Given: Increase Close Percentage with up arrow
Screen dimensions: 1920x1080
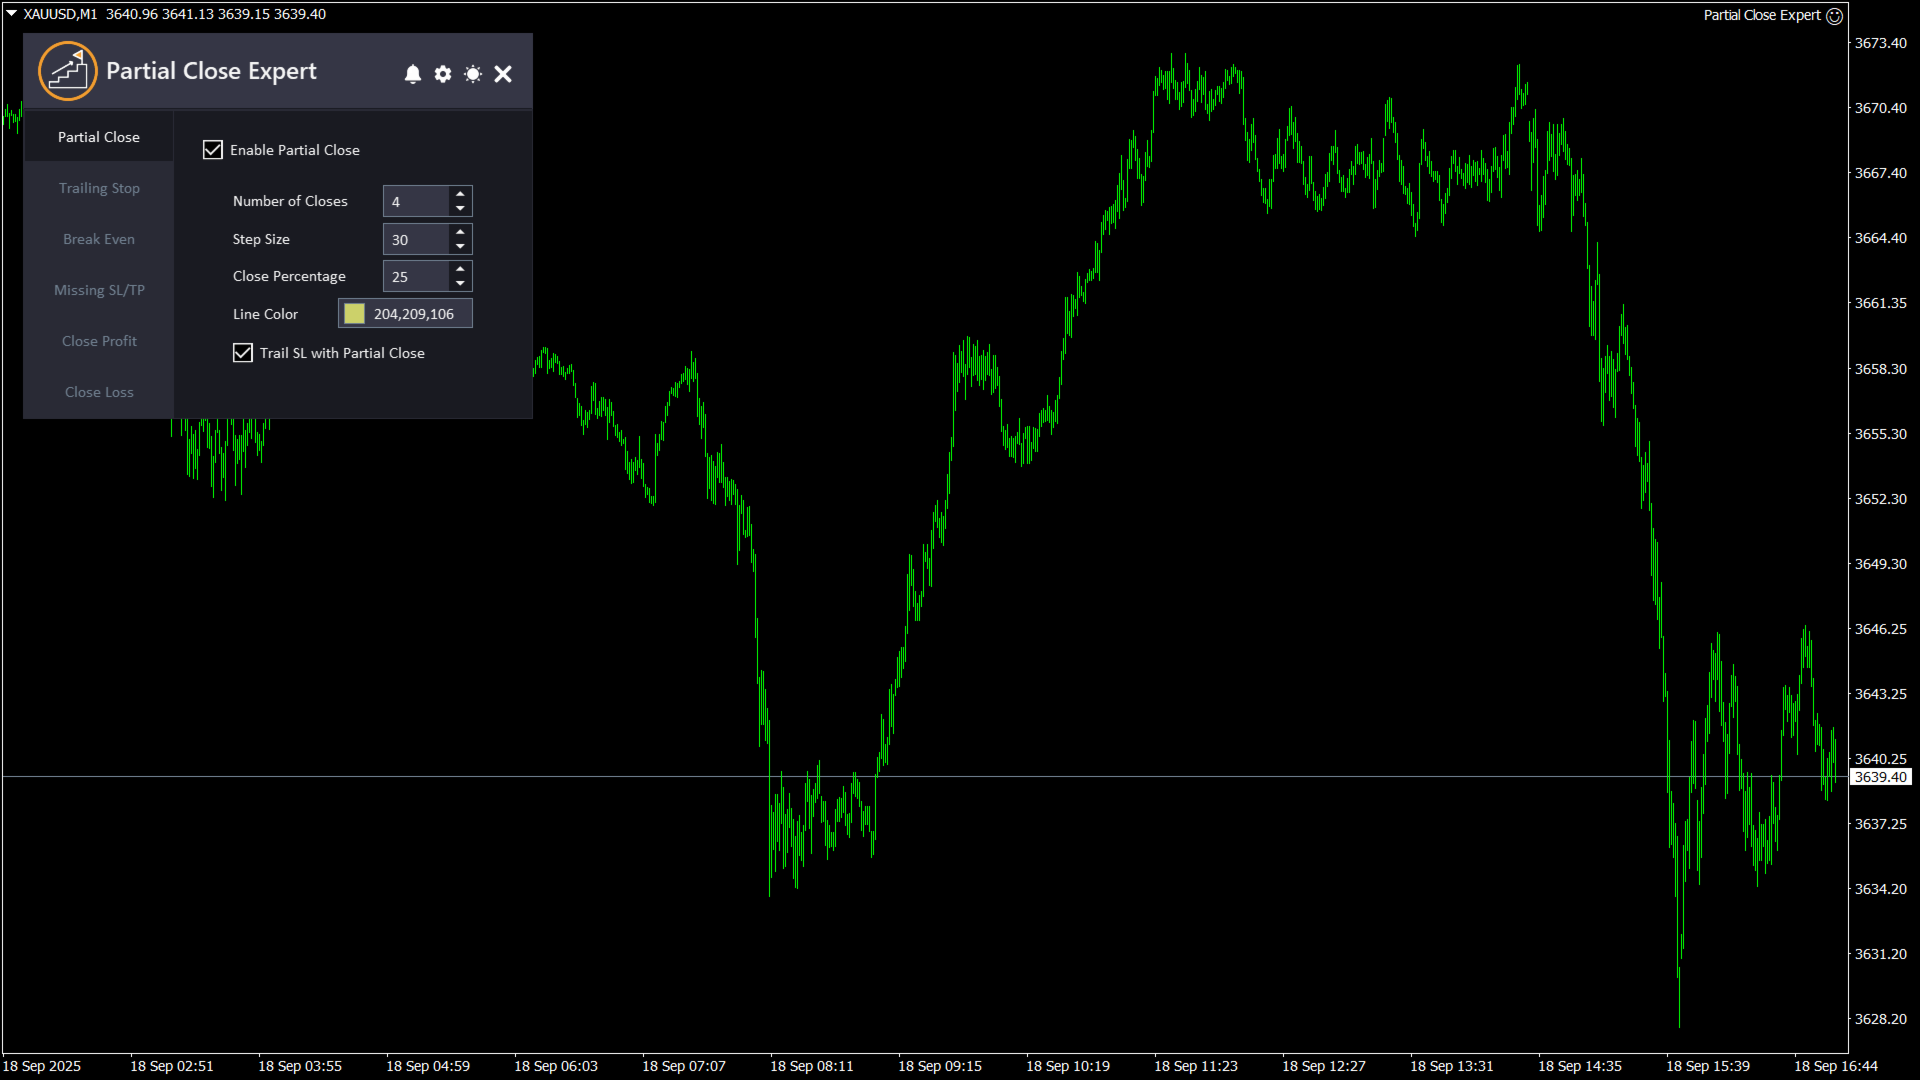Looking at the screenshot, I should click(x=460, y=269).
